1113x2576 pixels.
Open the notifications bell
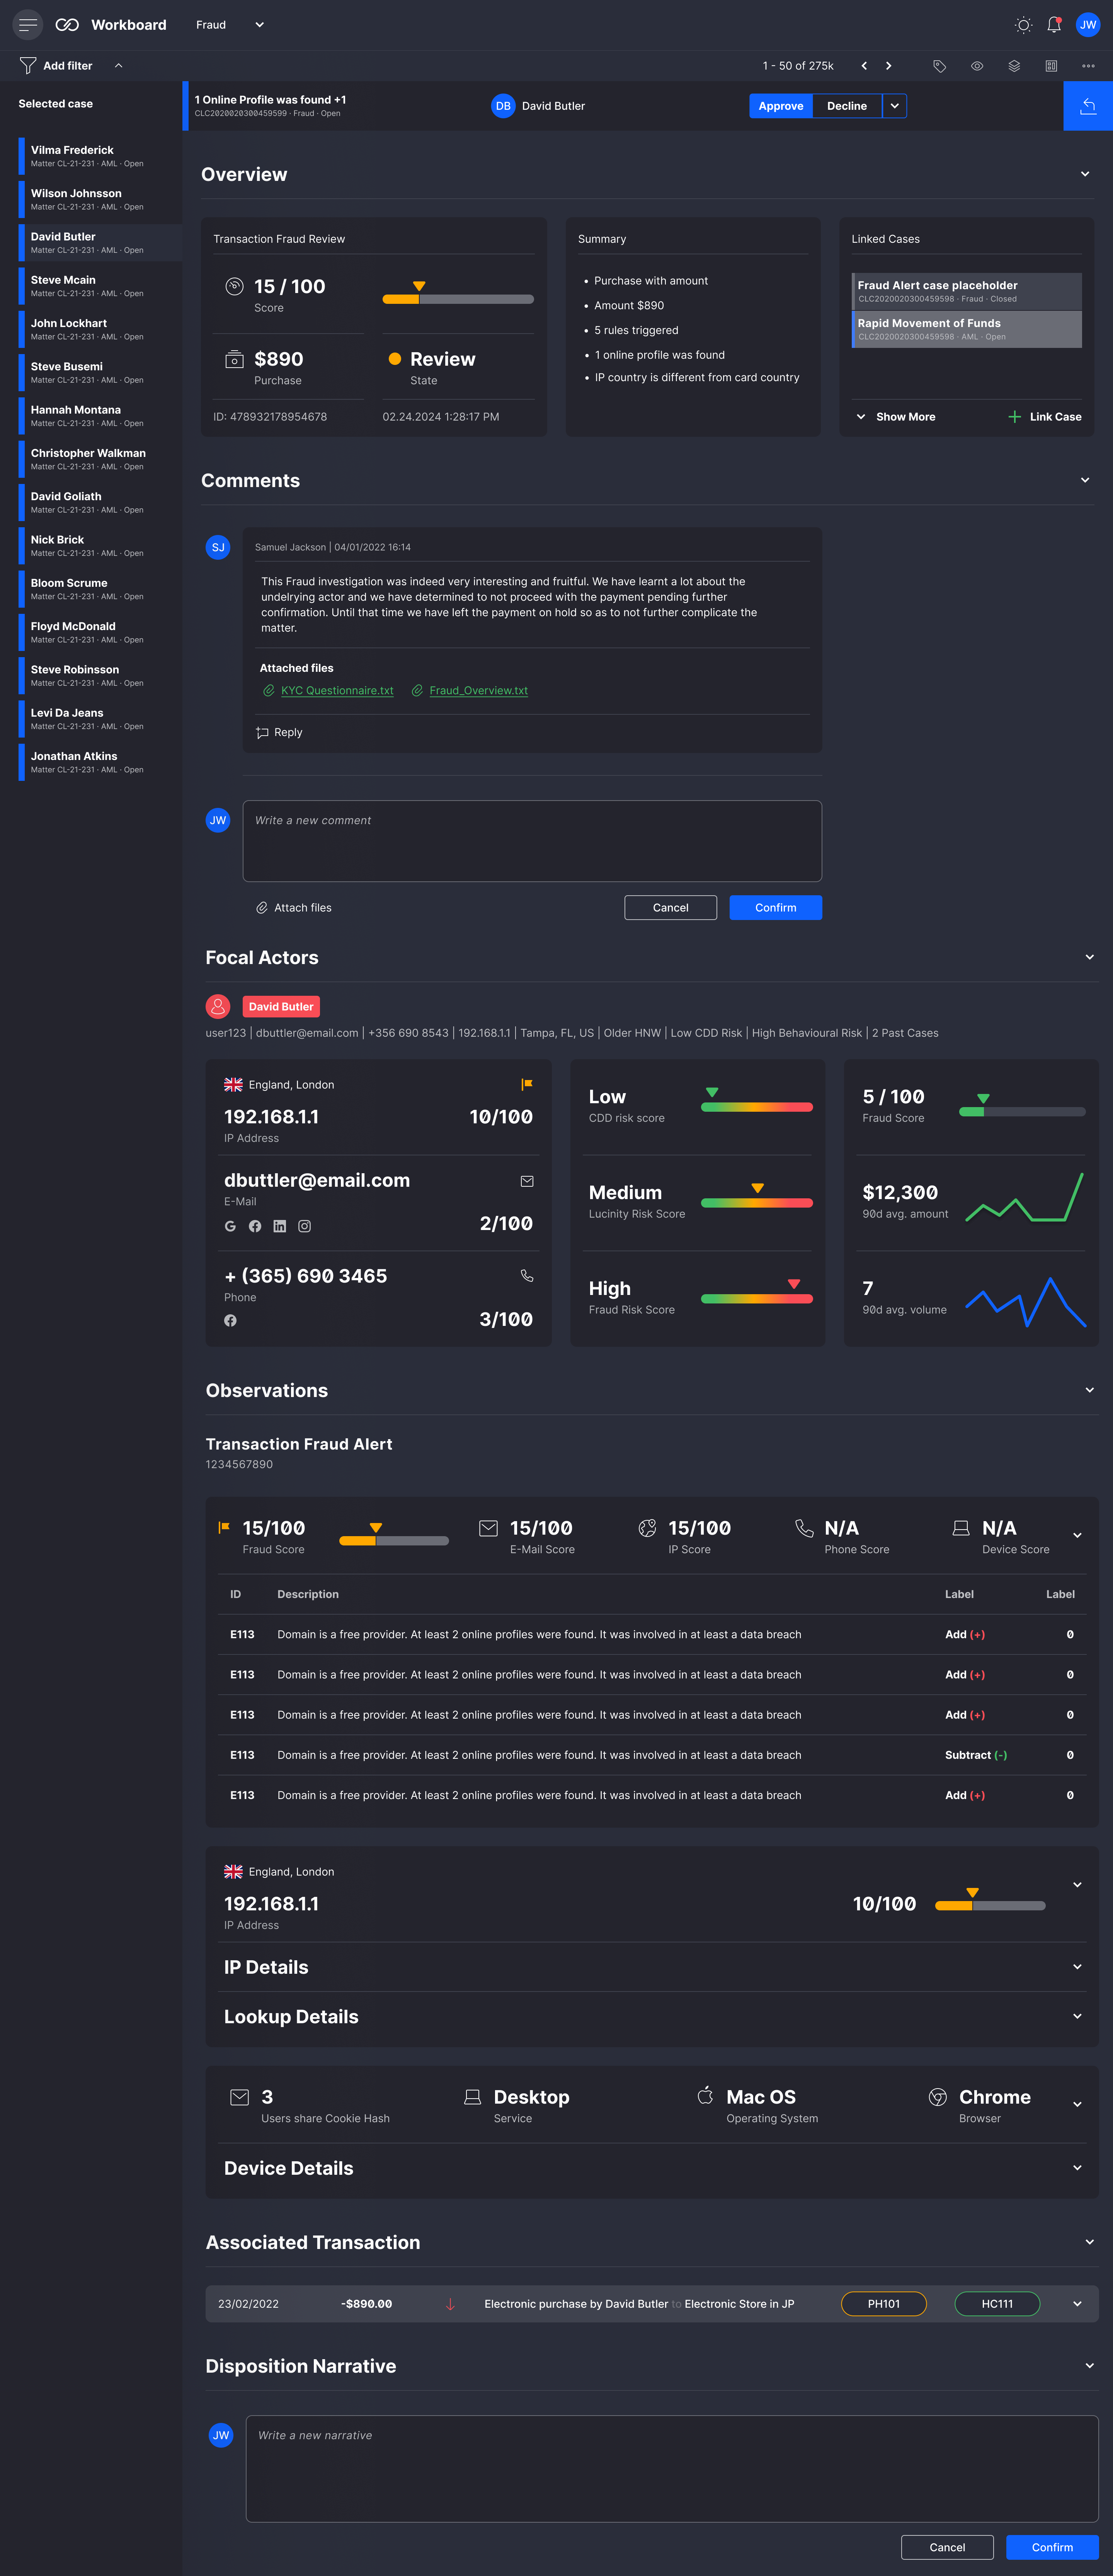(1054, 25)
